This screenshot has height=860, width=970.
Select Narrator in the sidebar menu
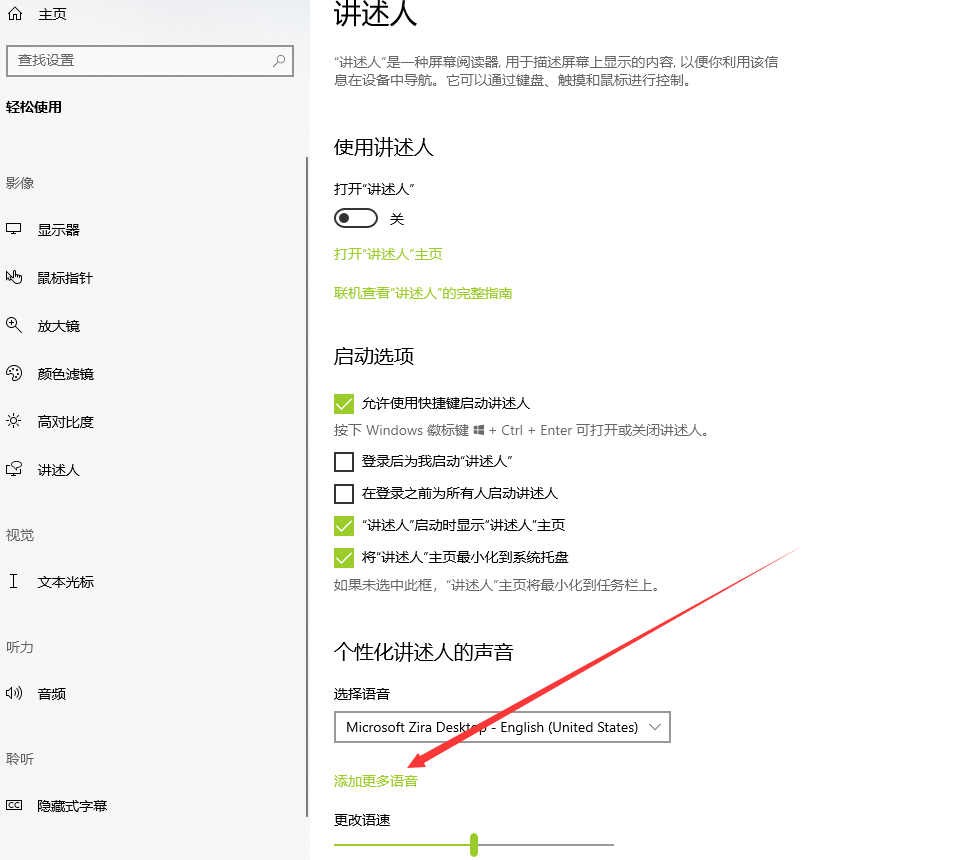click(58, 469)
